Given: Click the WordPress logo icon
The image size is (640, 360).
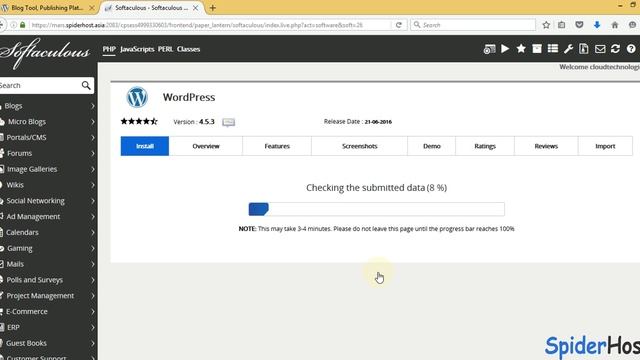Looking at the screenshot, I should tap(137, 97).
